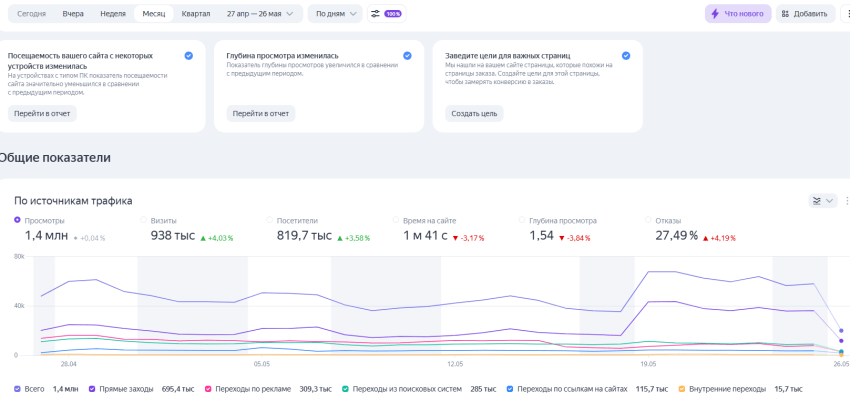The height and width of the screenshot is (402, 850).
Task: Click the orange Внутренние переходы color swatch
Action: coord(682,389)
